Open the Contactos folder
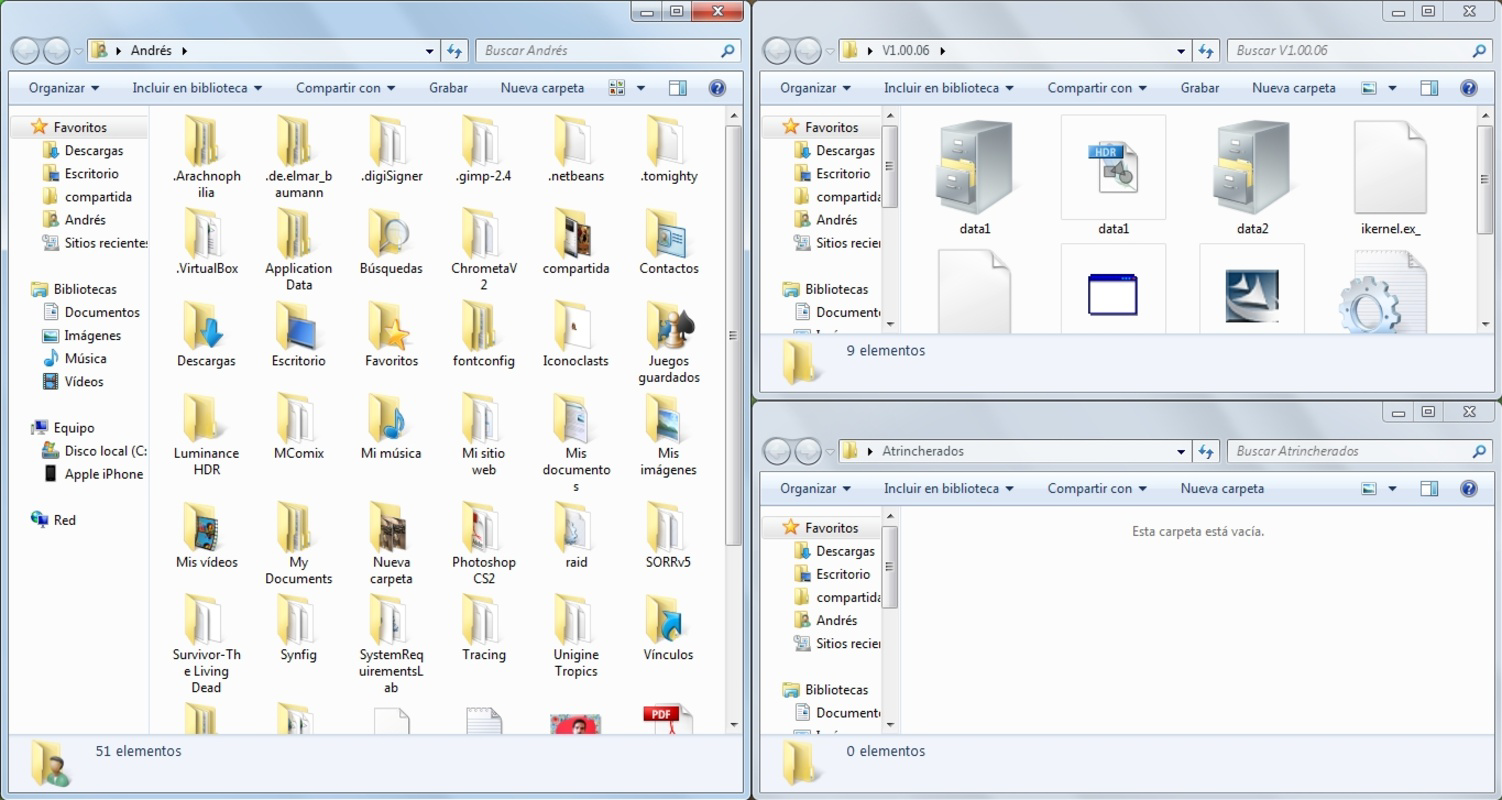The height and width of the screenshot is (800, 1502). pos(668,240)
